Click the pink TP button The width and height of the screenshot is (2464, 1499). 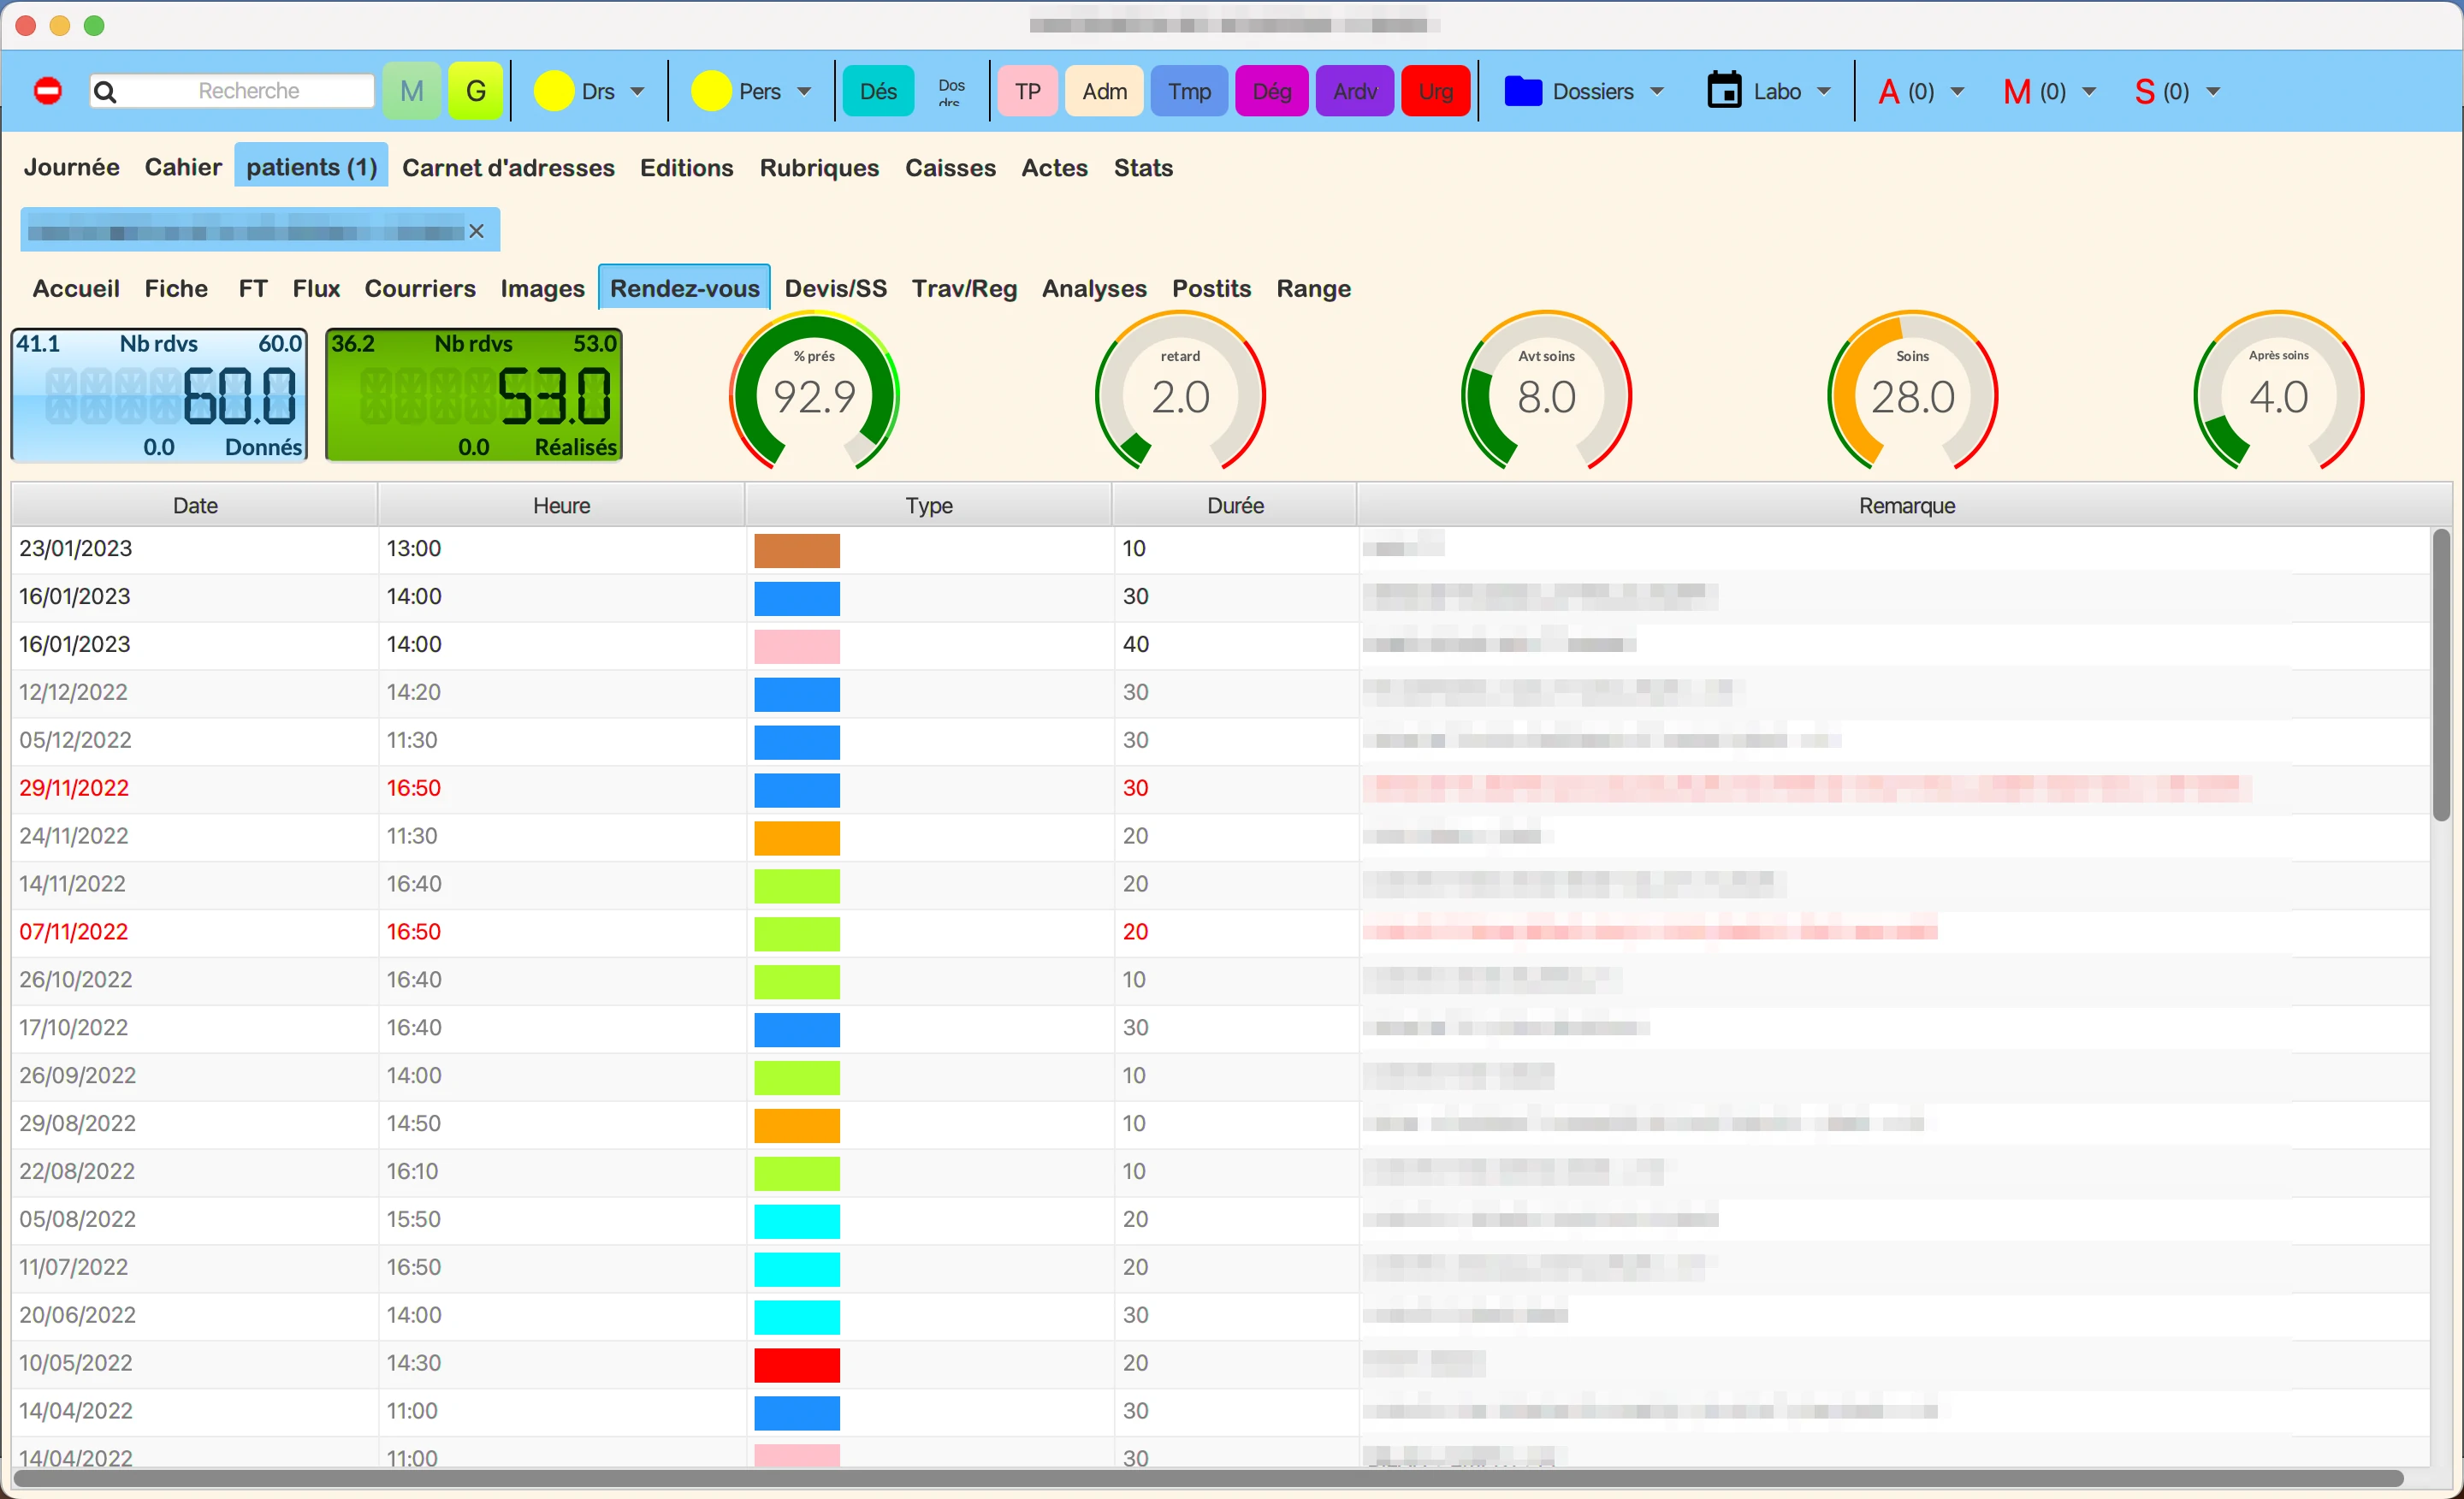[1027, 91]
